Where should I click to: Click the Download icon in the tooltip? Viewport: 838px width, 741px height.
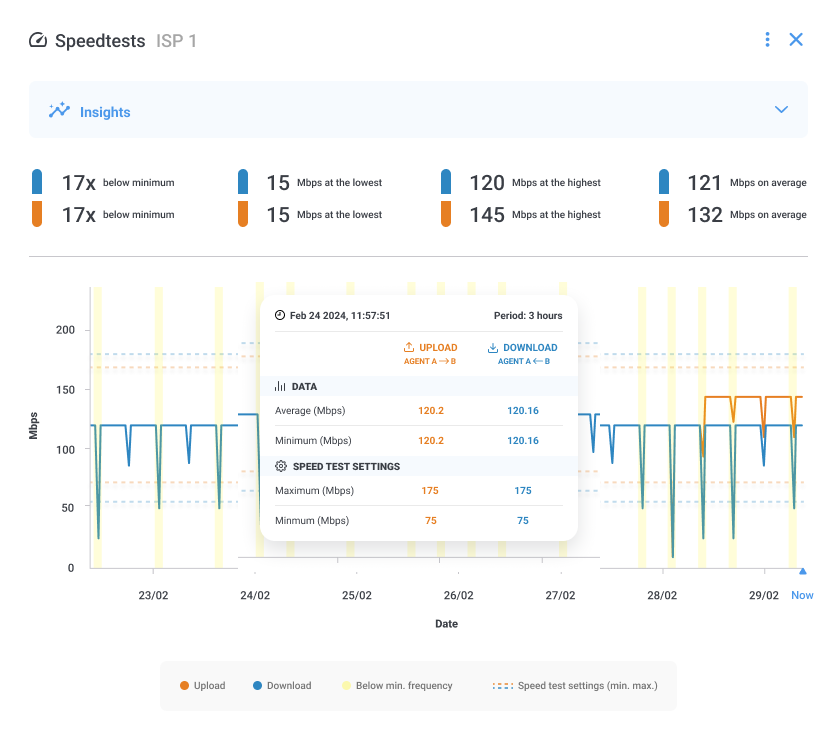point(492,348)
